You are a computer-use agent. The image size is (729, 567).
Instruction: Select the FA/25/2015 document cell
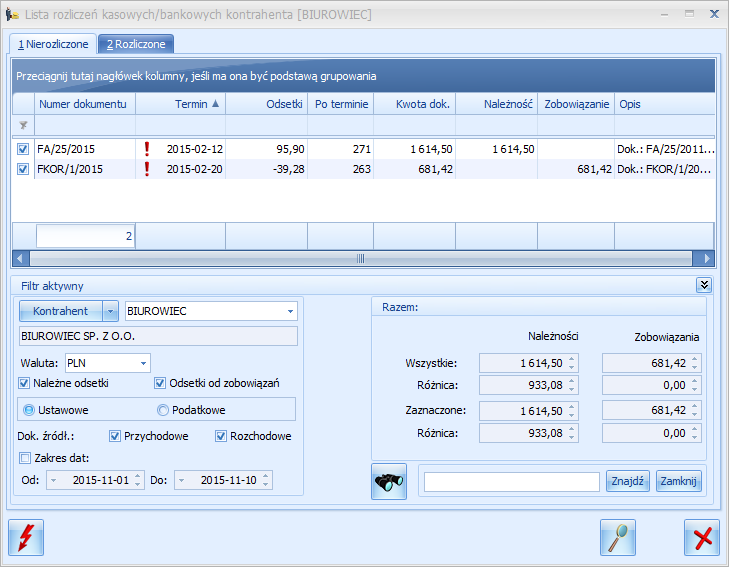(x=85, y=149)
